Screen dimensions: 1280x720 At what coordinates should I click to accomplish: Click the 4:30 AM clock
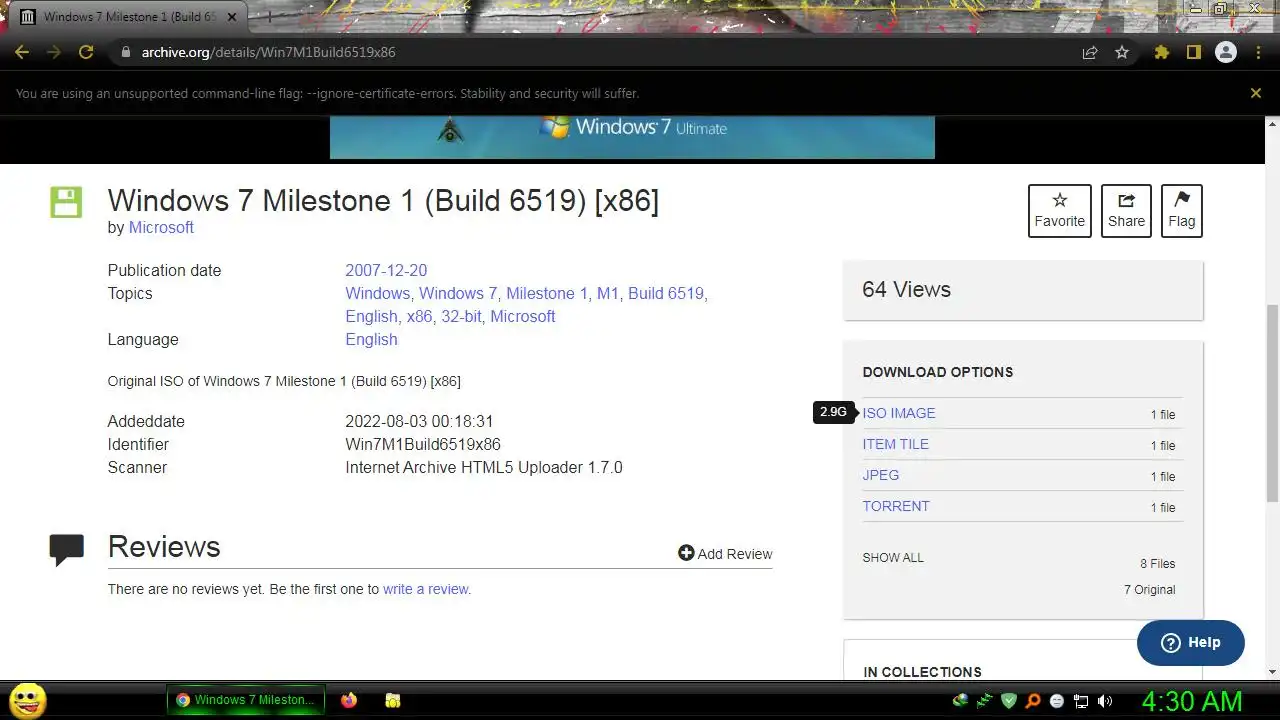coord(1192,701)
